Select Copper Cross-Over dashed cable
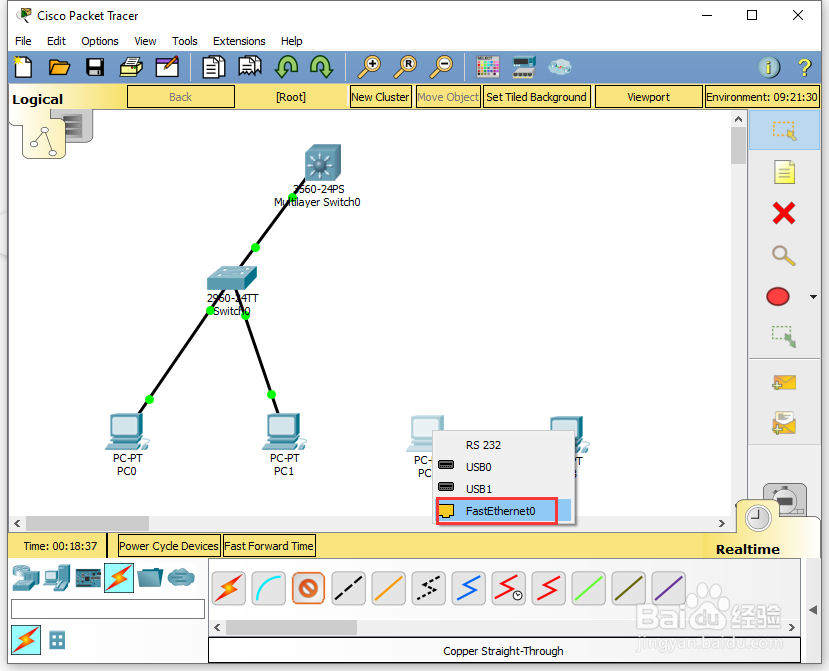The height and width of the screenshot is (671, 829). (348, 589)
